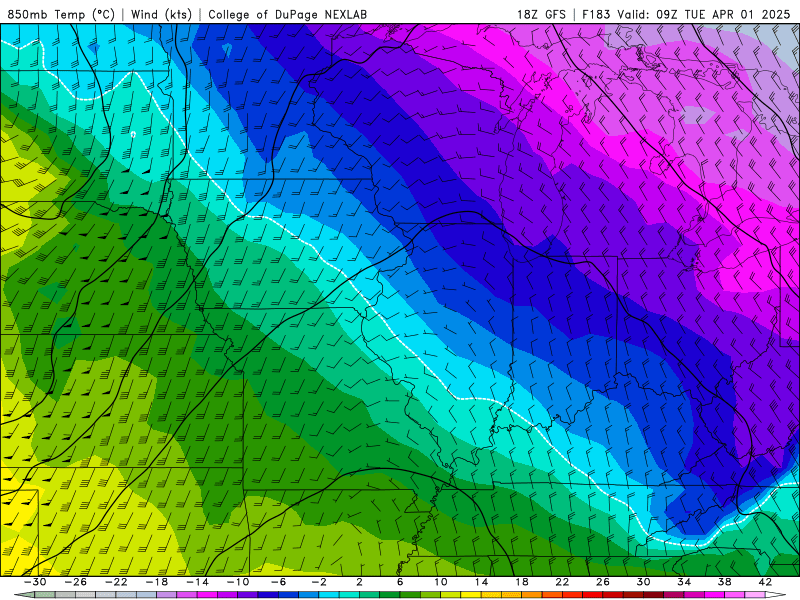Click the -30 color scale label
This screenshot has height=600, width=800.
tap(35, 582)
